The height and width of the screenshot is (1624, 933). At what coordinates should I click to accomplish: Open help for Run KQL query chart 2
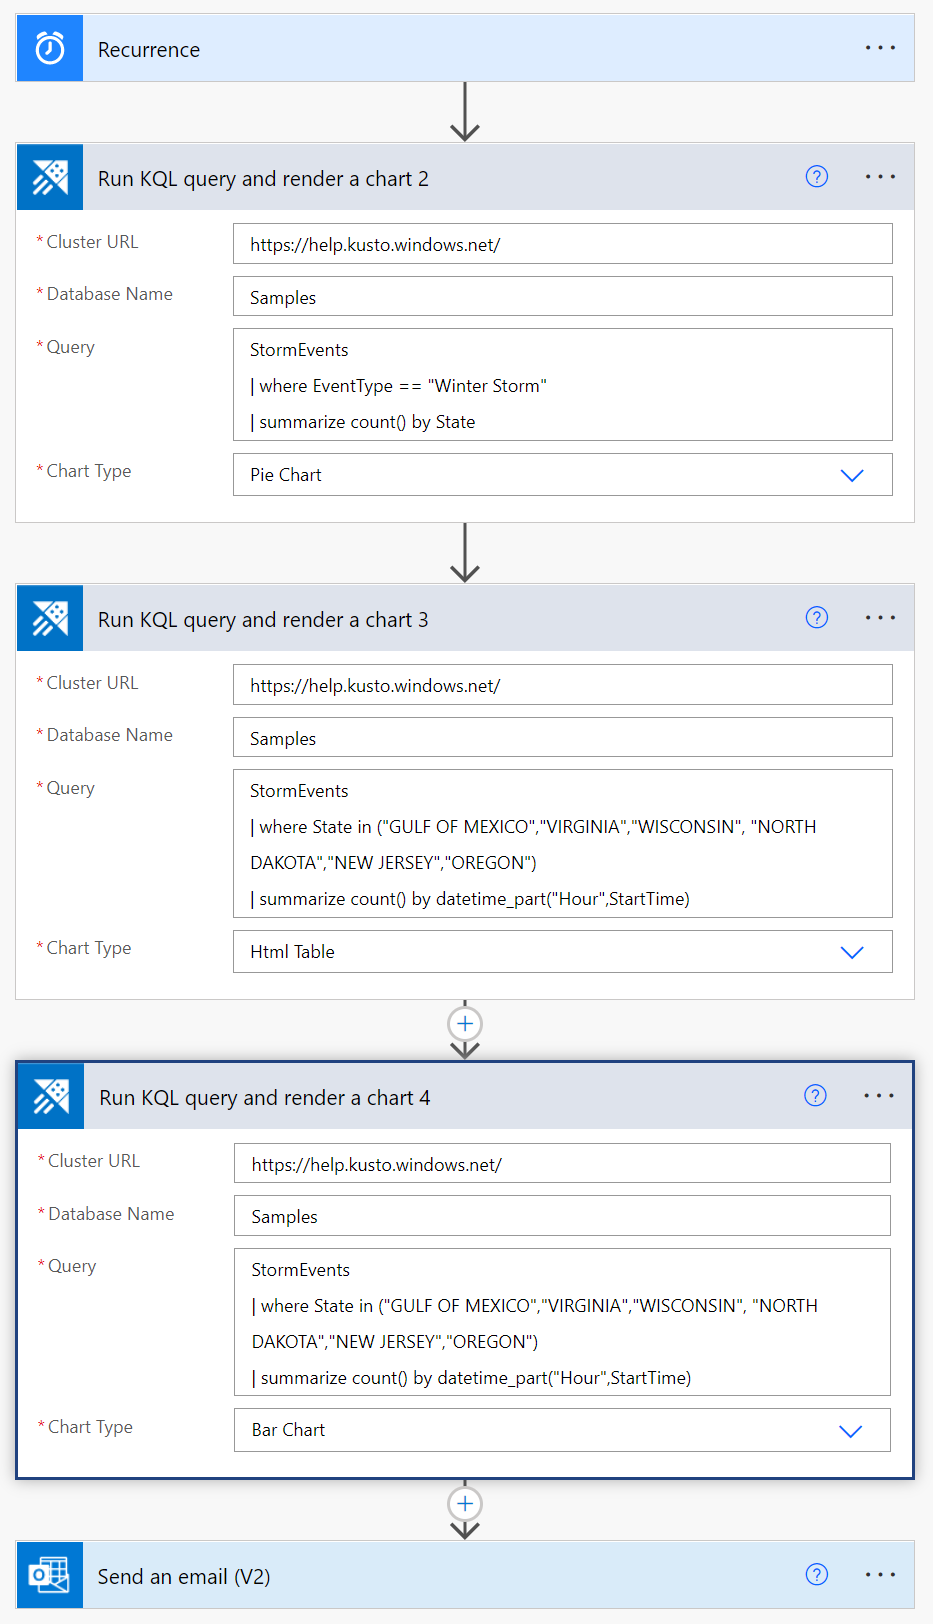point(817,177)
